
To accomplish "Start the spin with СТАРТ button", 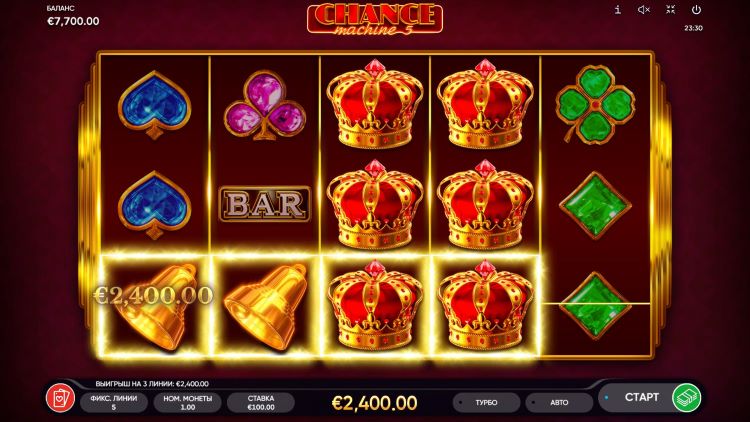I will (641, 397).
